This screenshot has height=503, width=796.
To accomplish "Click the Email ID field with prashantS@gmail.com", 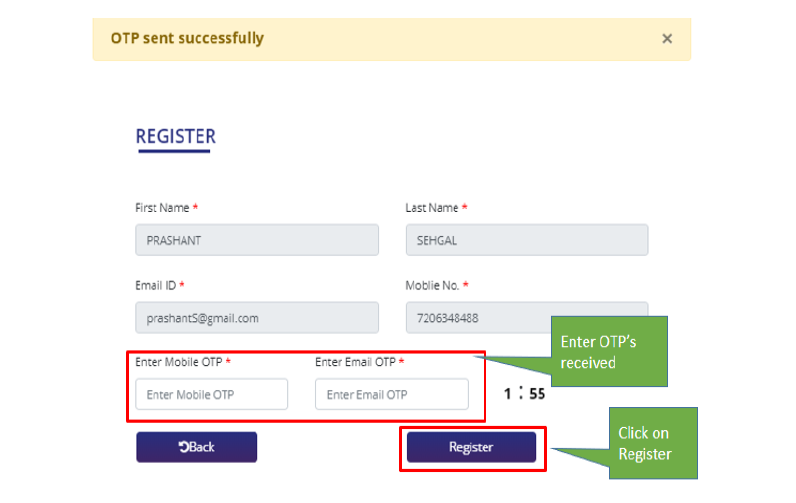I will 257,318.
